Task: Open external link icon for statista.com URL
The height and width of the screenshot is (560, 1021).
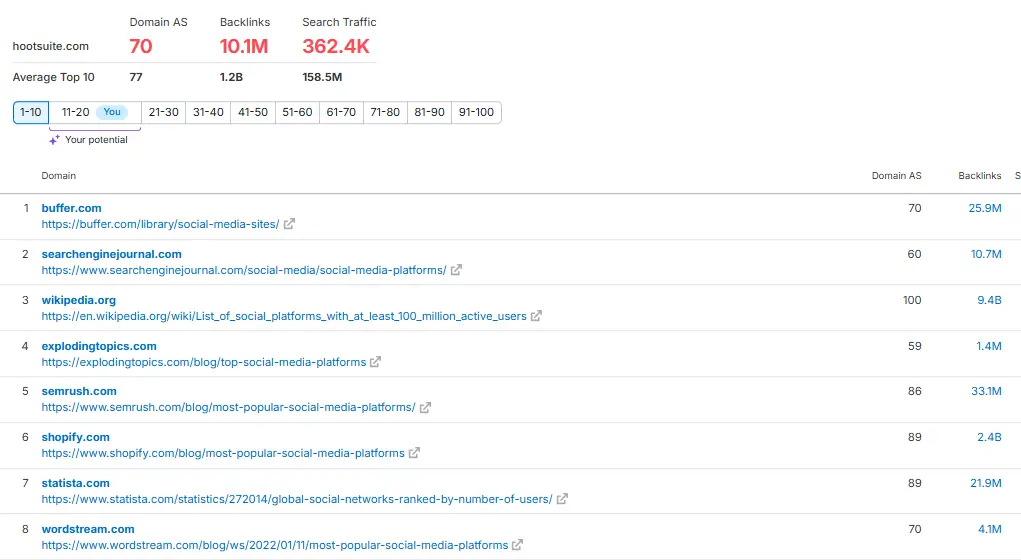Action: pos(562,499)
